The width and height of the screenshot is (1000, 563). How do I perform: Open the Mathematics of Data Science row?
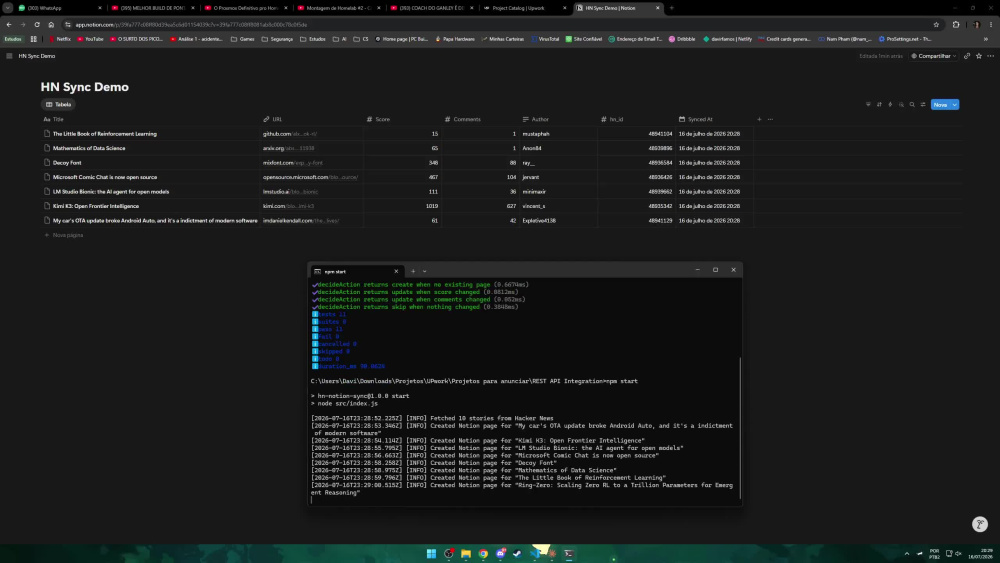coord(89,148)
